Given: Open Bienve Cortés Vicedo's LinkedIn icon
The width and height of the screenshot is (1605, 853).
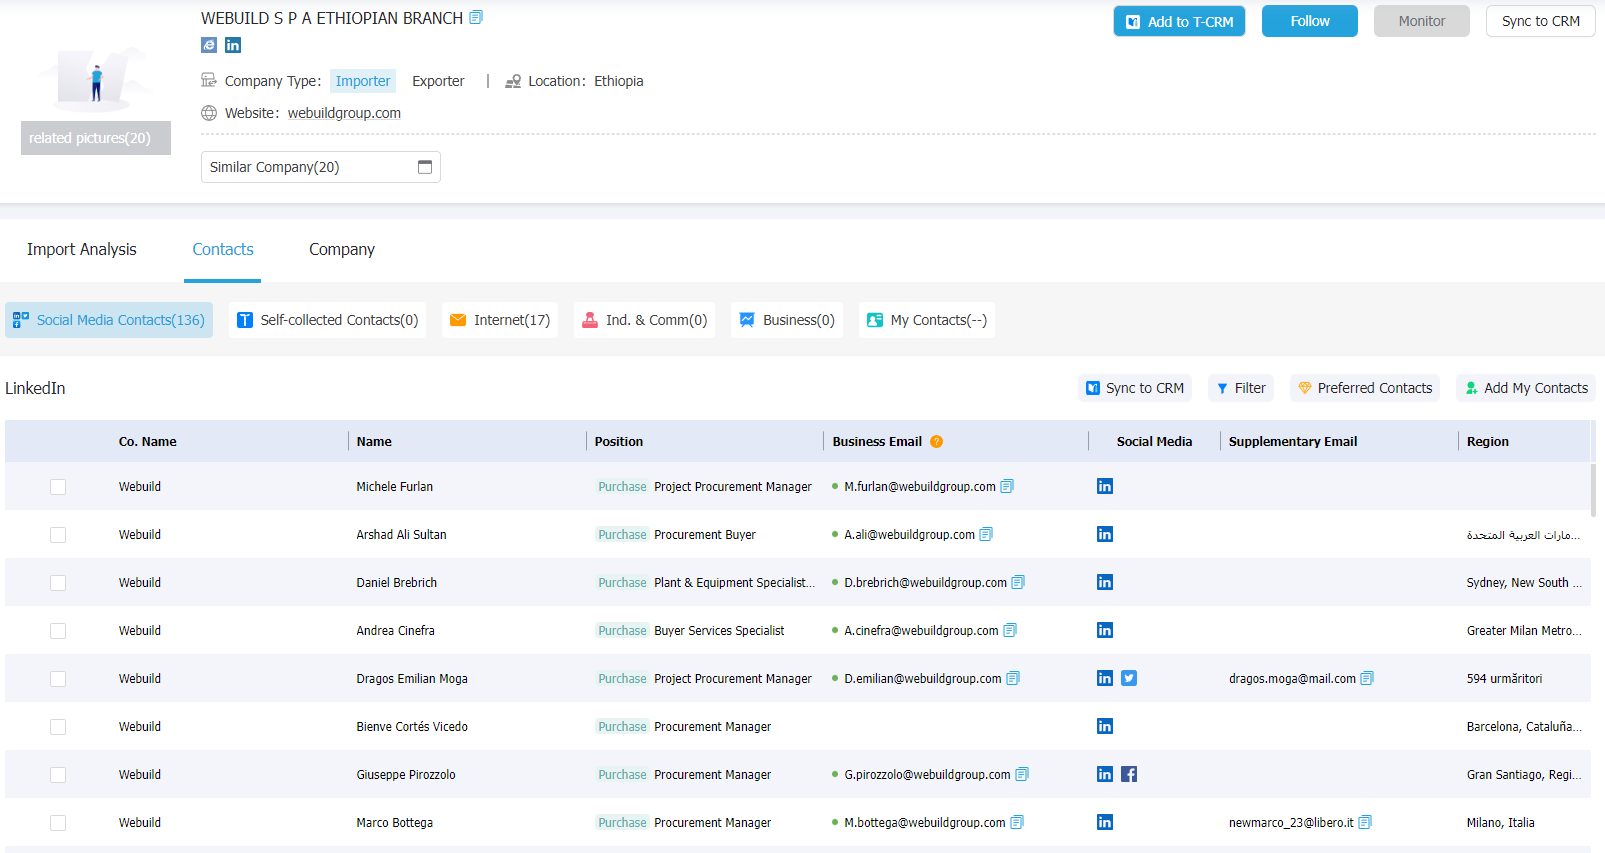Looking at the screenshot, I should (1105, 726).
